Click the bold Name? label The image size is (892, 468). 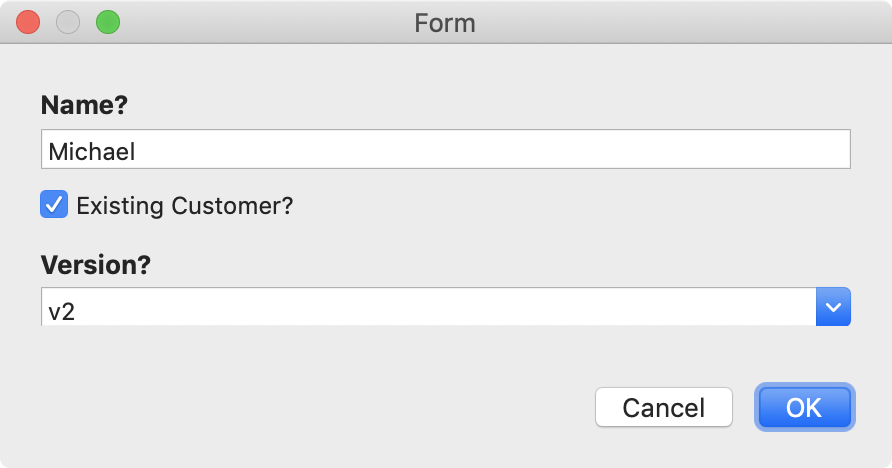point(84,105)
